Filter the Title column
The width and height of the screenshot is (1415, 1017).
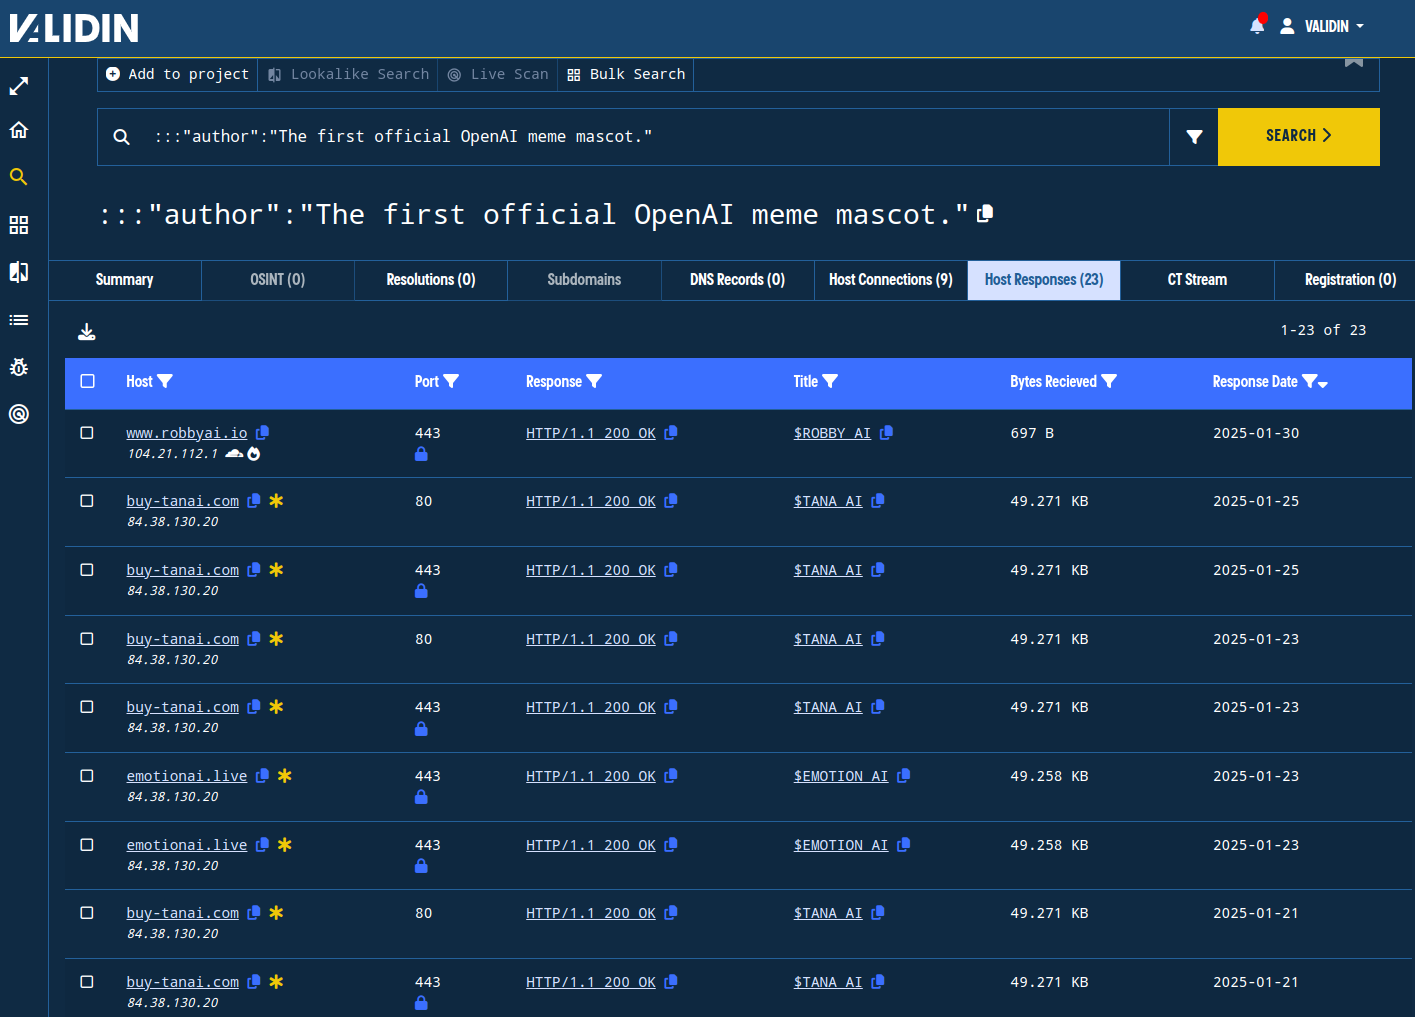pos(830,381)
